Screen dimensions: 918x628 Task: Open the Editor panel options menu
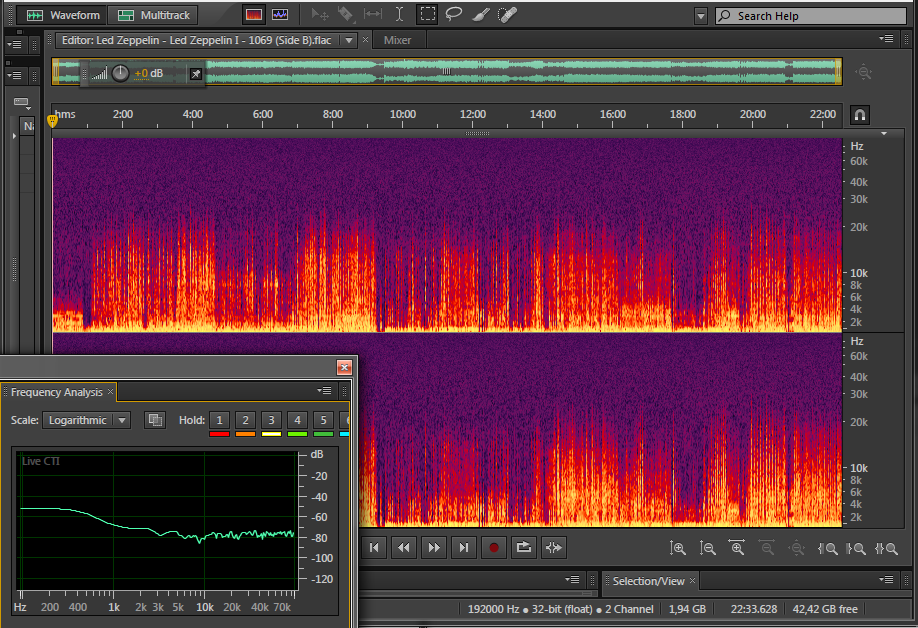click(886, 39)
